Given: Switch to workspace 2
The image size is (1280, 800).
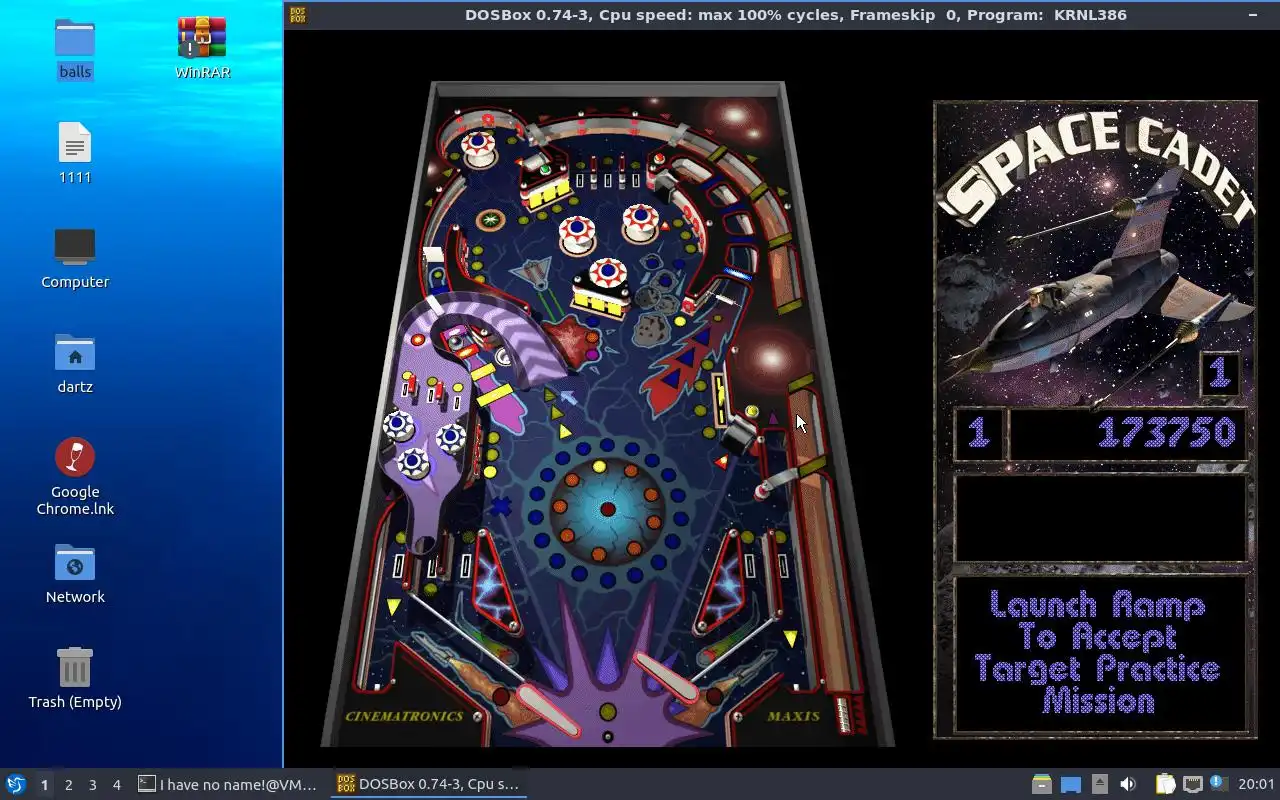Looking at the screenshot, I should 68,785.
